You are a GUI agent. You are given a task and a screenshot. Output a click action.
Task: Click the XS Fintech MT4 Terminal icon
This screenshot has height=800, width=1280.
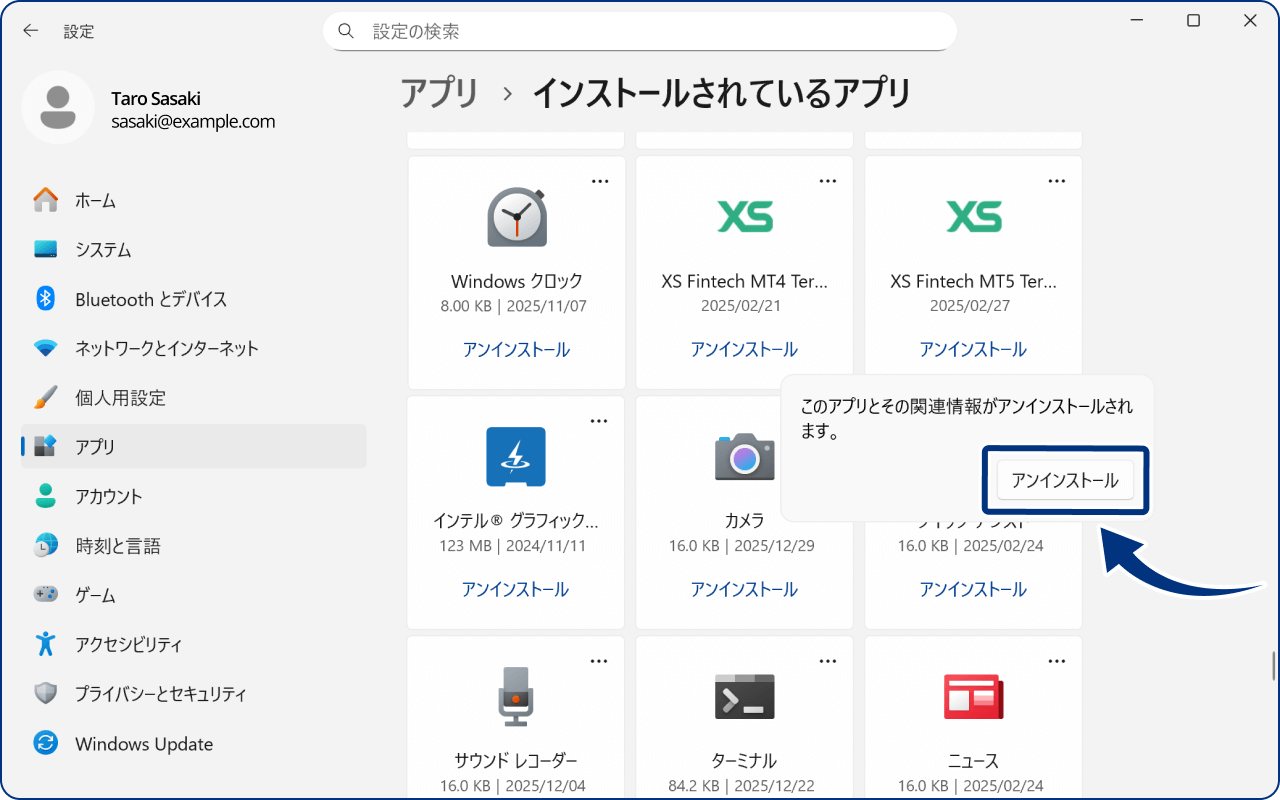[x=744, y=216]
